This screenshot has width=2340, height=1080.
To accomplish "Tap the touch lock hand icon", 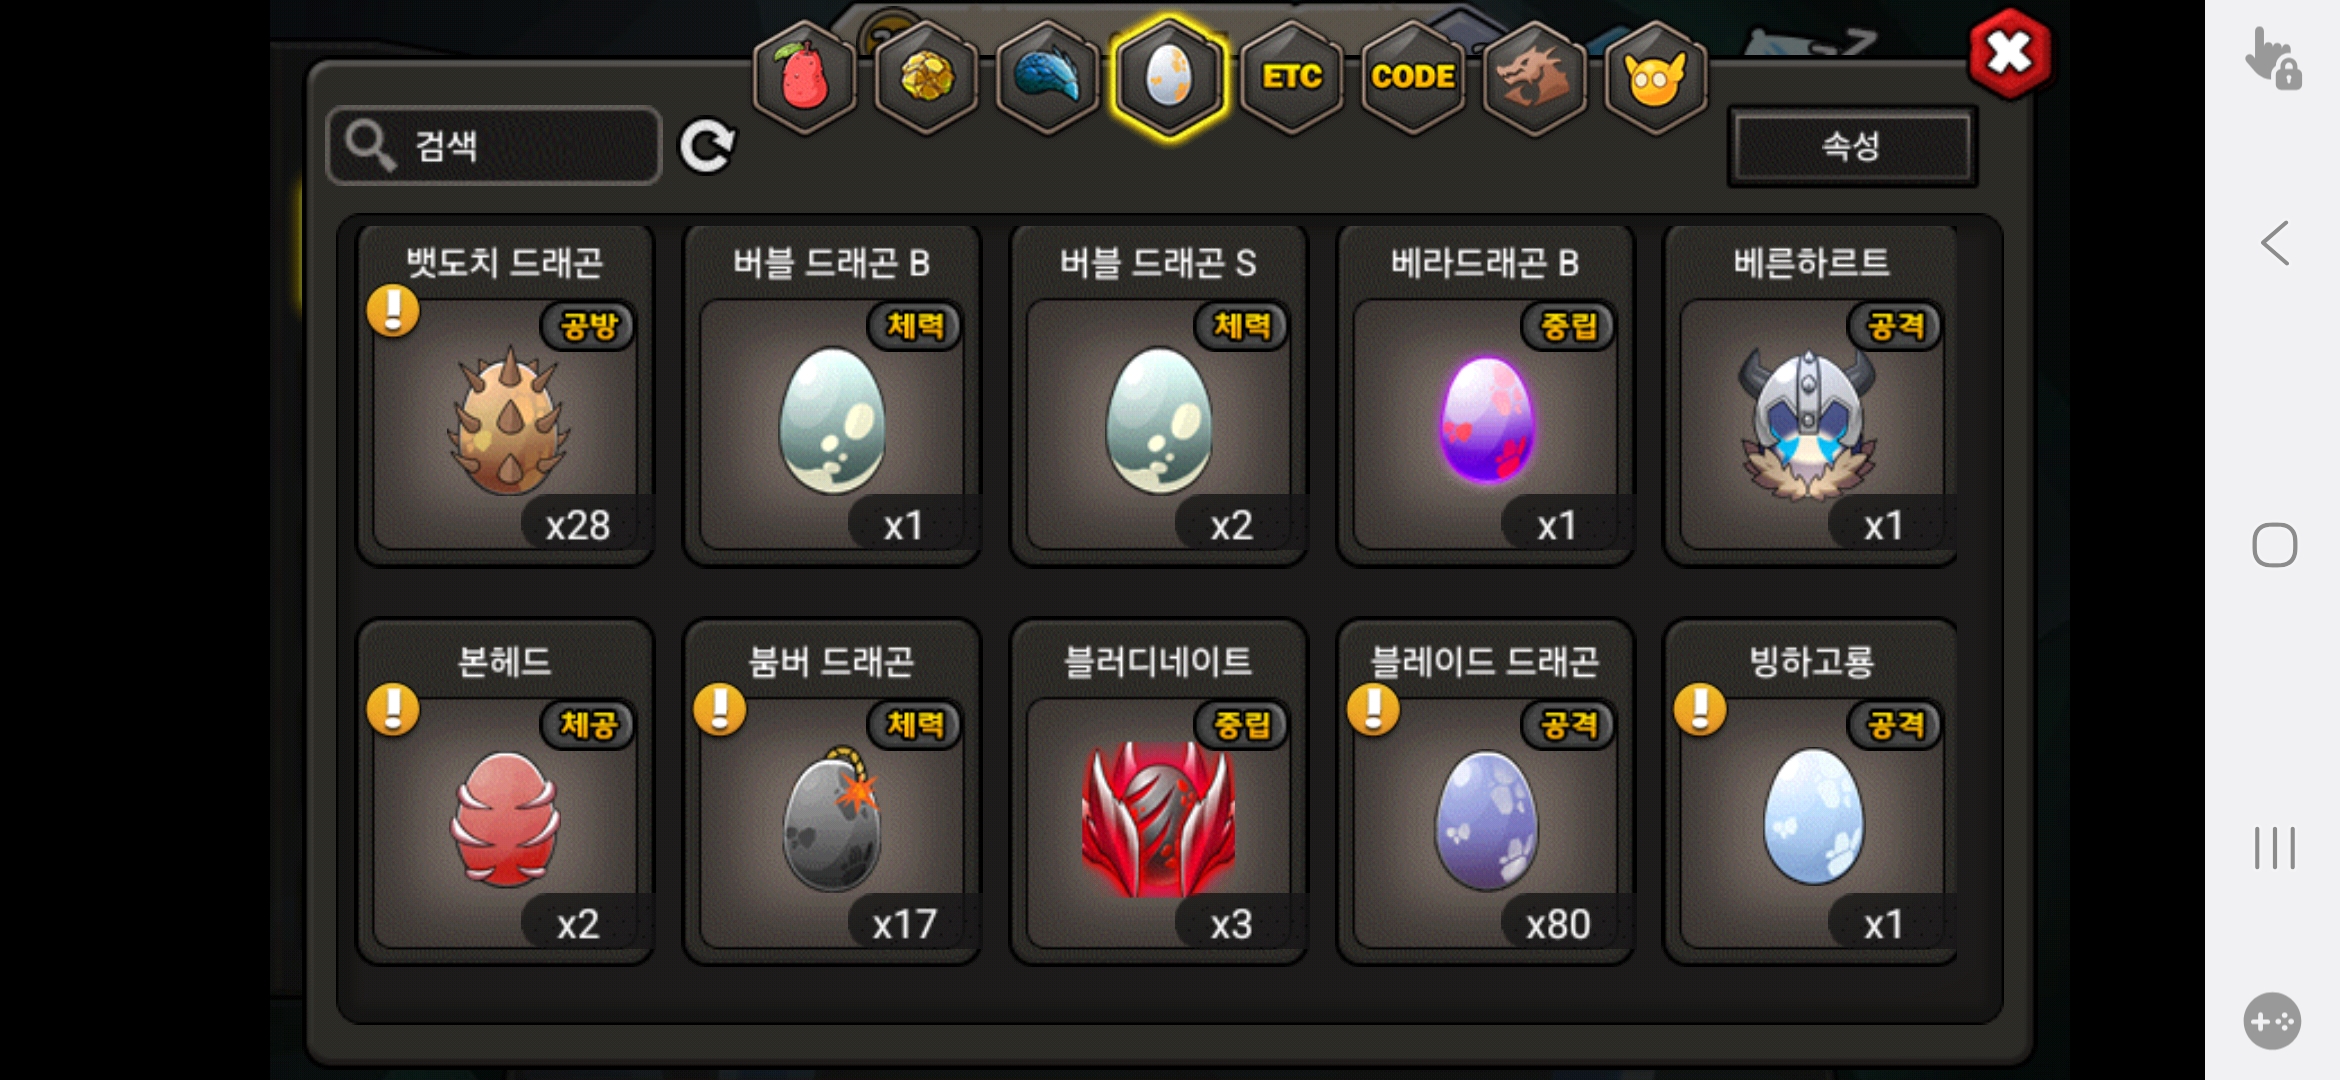I will 2273,58.
